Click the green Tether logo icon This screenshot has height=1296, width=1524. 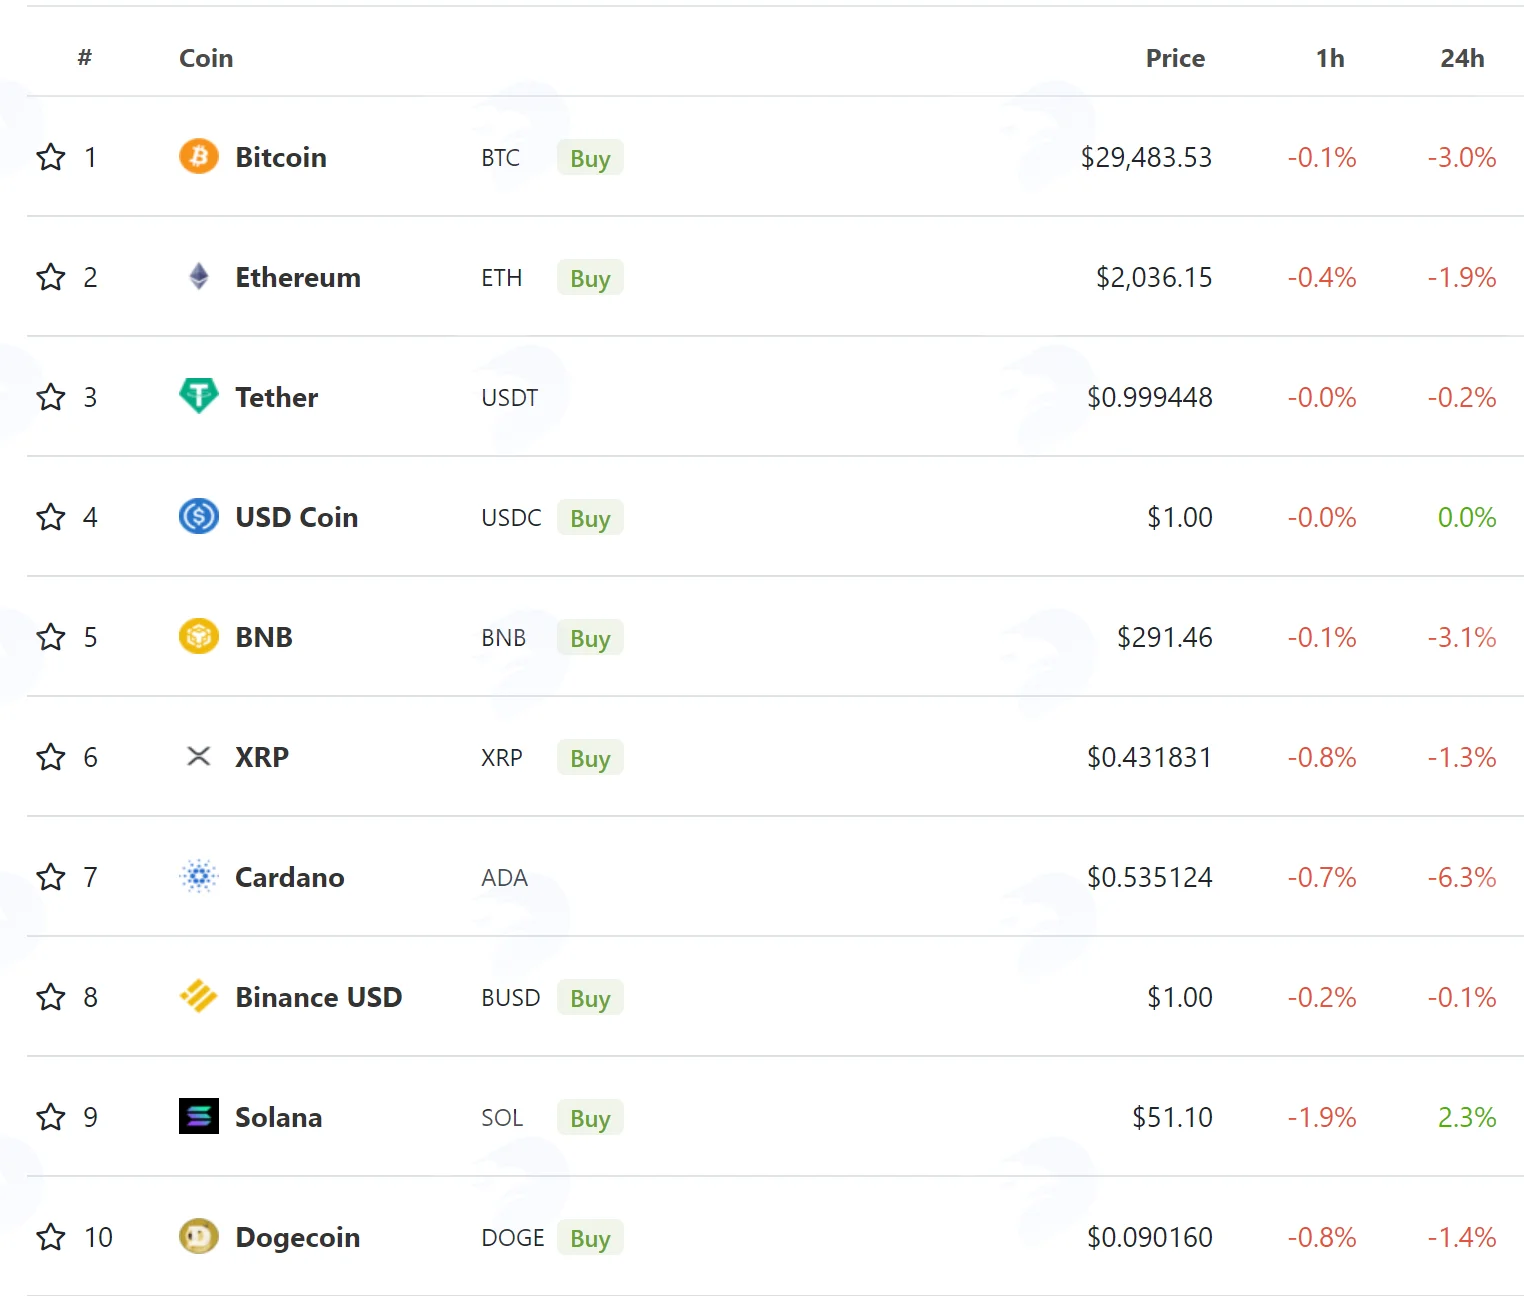[199, 396]
